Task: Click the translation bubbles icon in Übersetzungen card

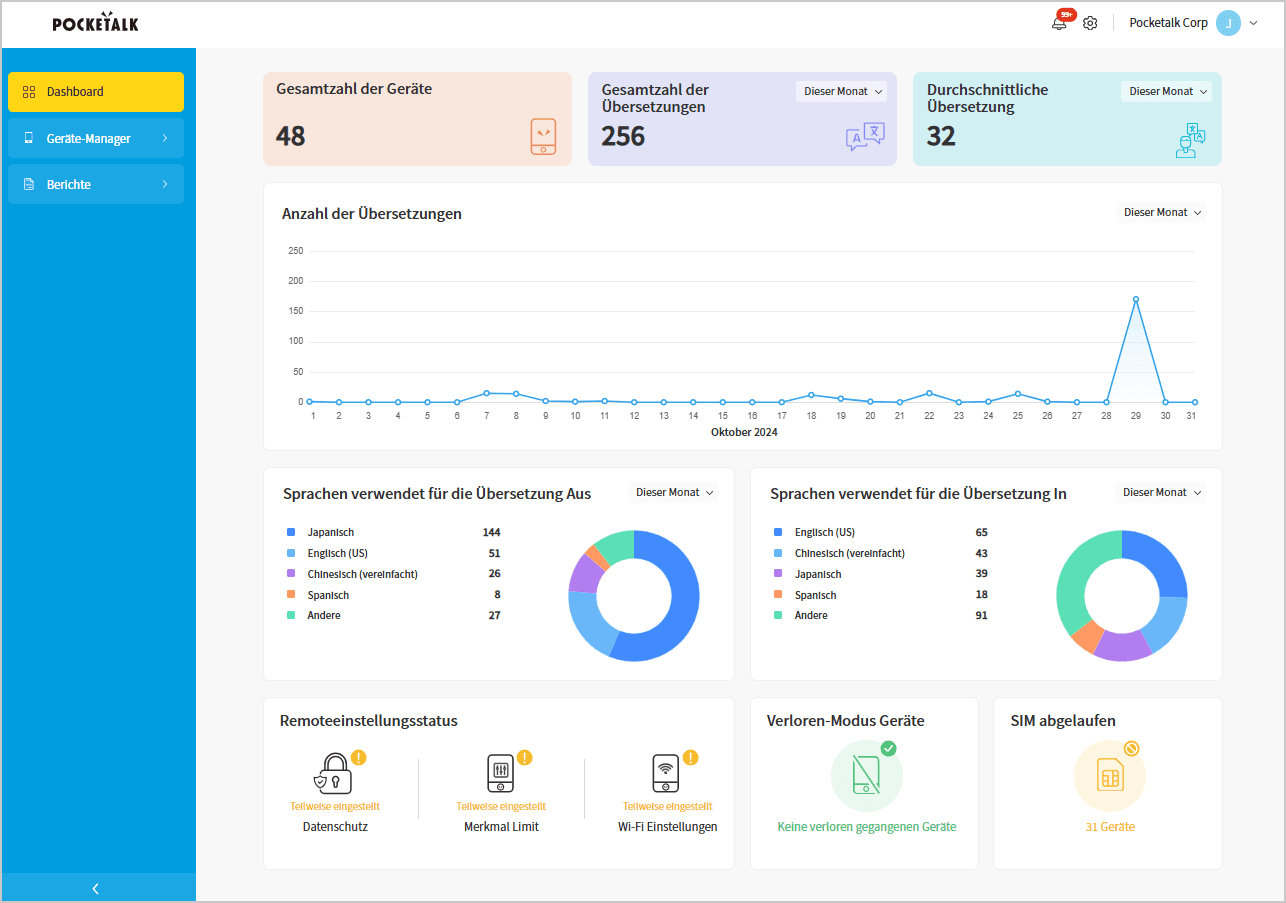Action: pyautogui.click(x=865, y=136)
